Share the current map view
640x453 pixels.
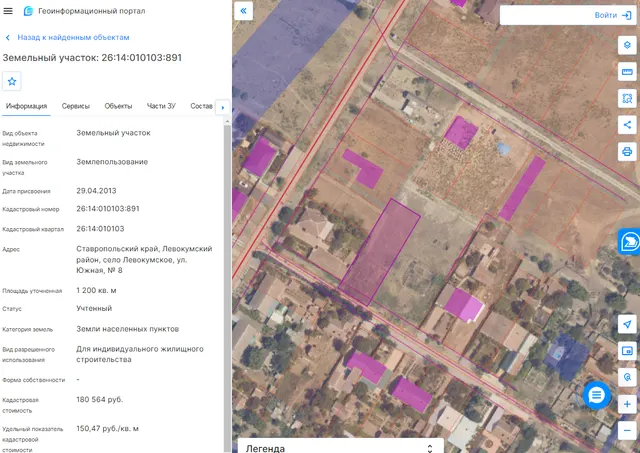[627, 125]
